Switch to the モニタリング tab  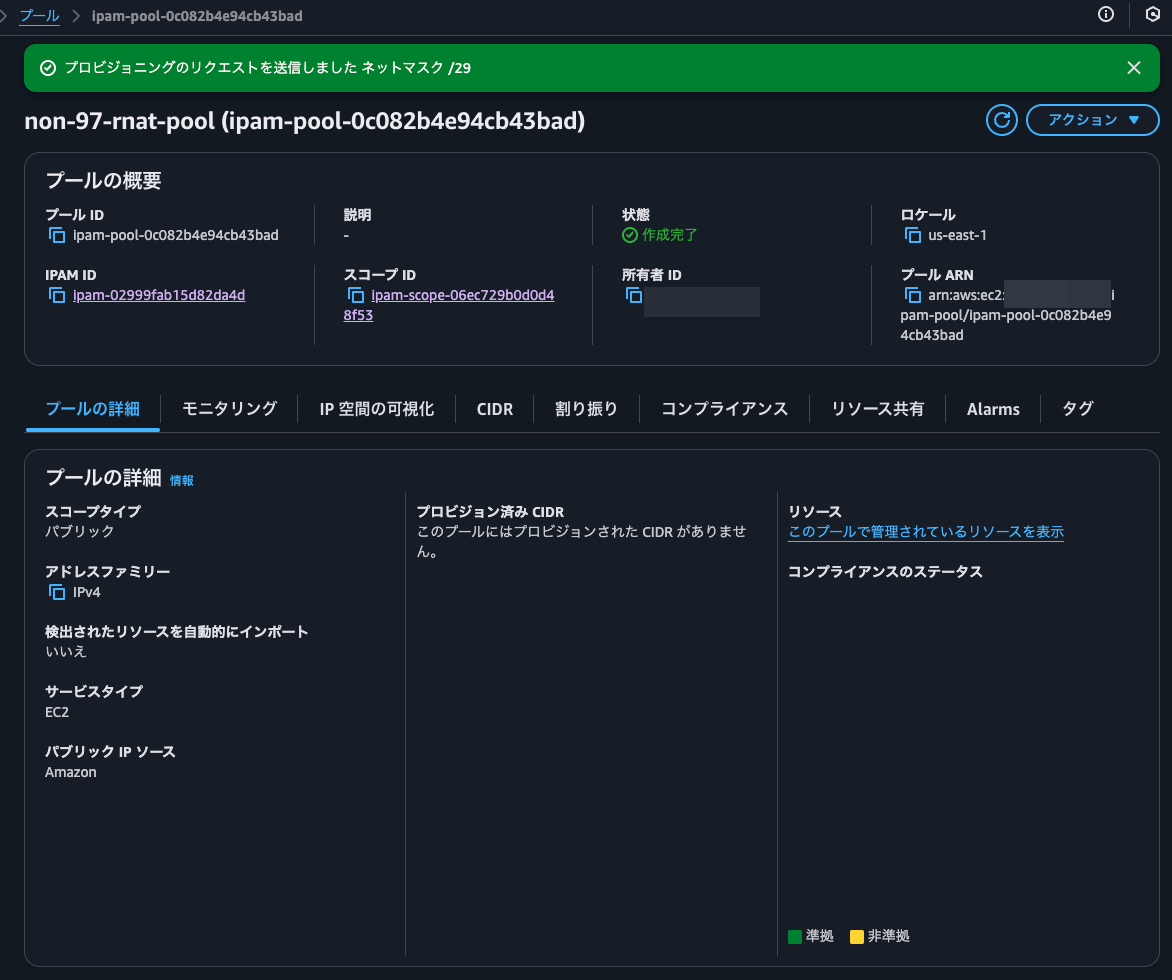tap(228, 408)
